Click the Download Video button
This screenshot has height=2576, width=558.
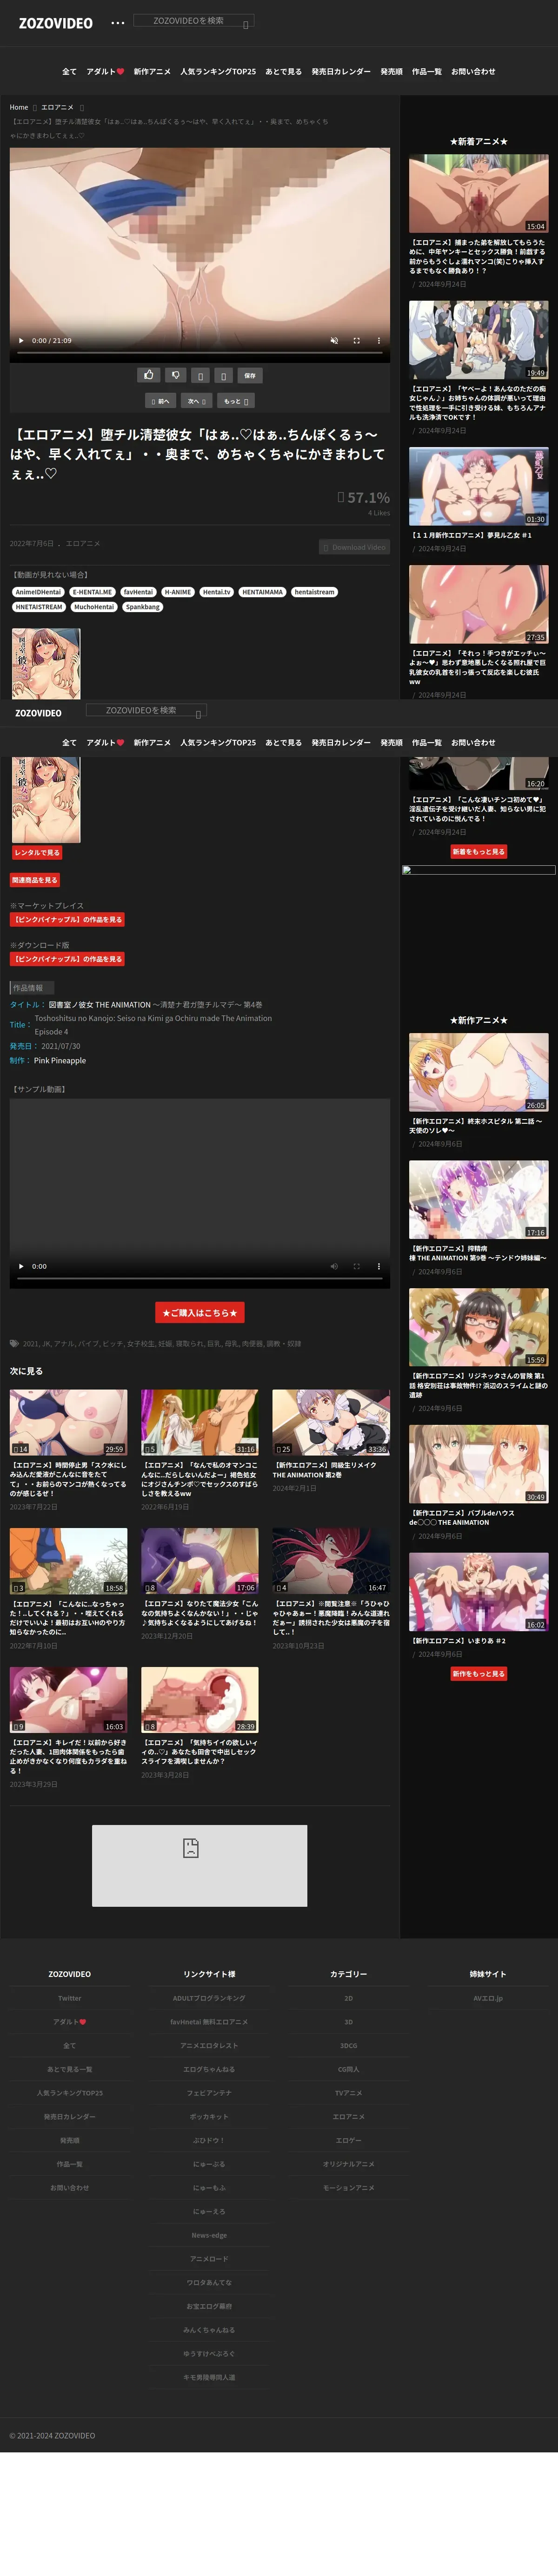[354, 547]
